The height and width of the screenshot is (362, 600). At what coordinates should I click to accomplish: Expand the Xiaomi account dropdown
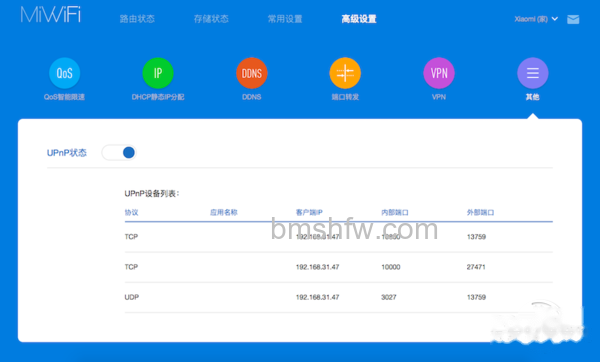(x=536, y=19)
